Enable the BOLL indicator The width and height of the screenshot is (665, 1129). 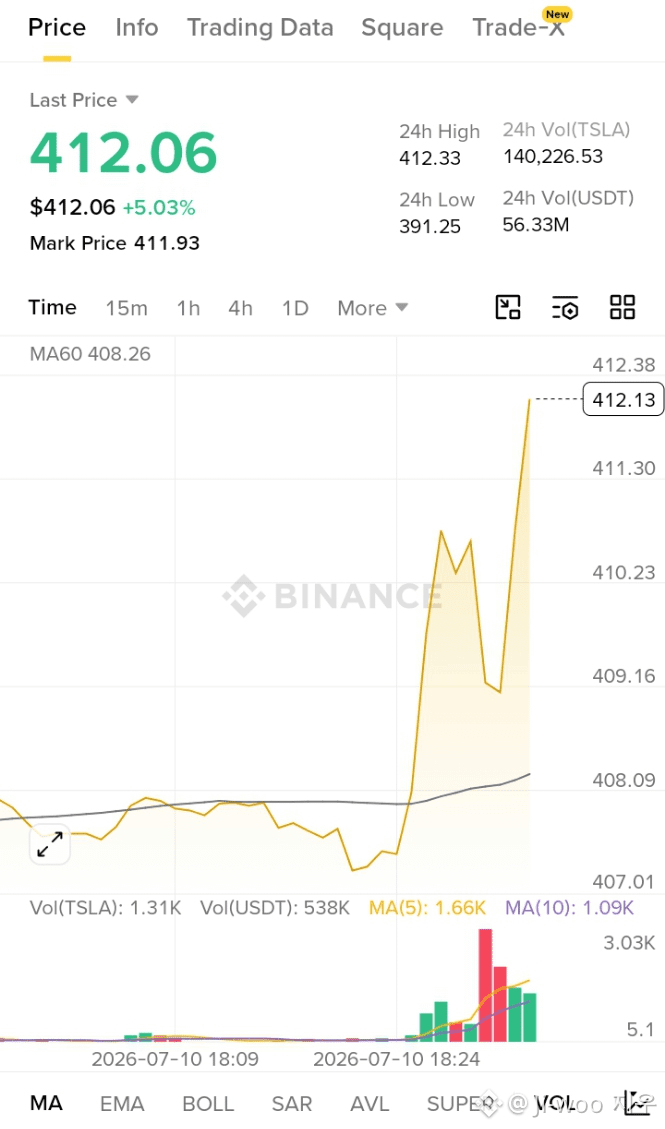(208, 1104)
